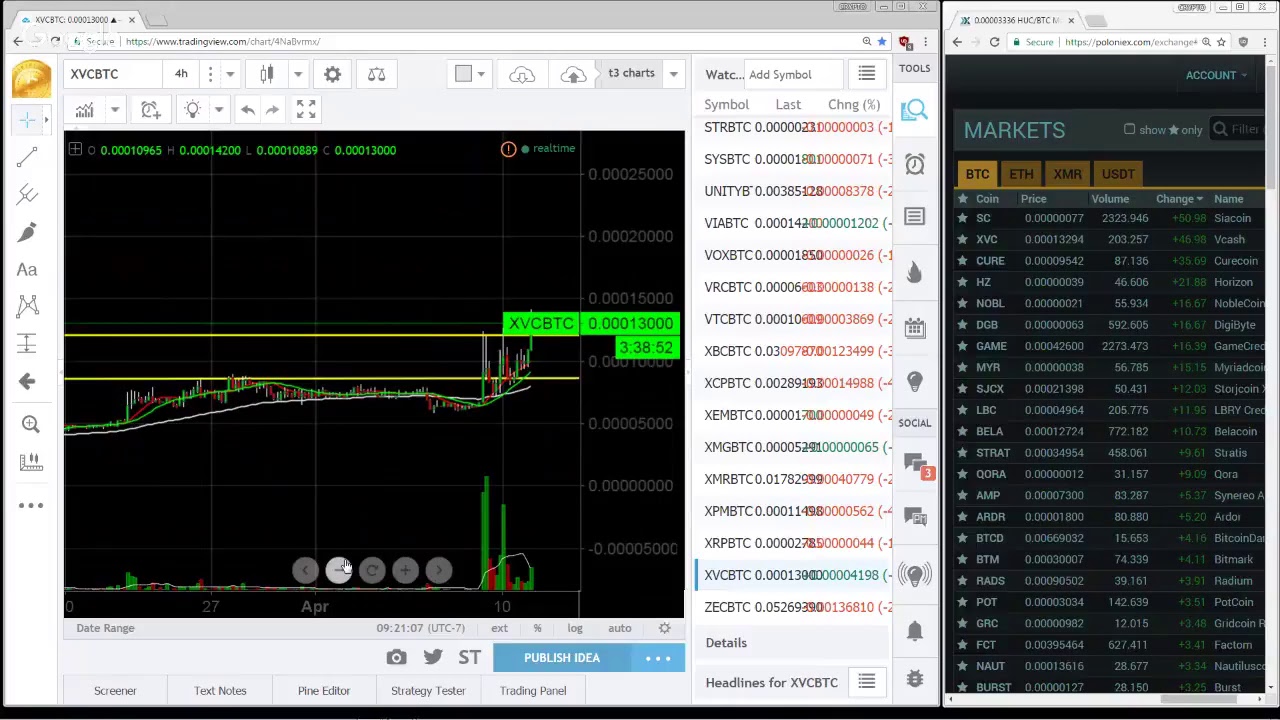Click the compare symbols scale icon
The height and width of the screenshot is (720, 1280).
[x=376, y=74]
